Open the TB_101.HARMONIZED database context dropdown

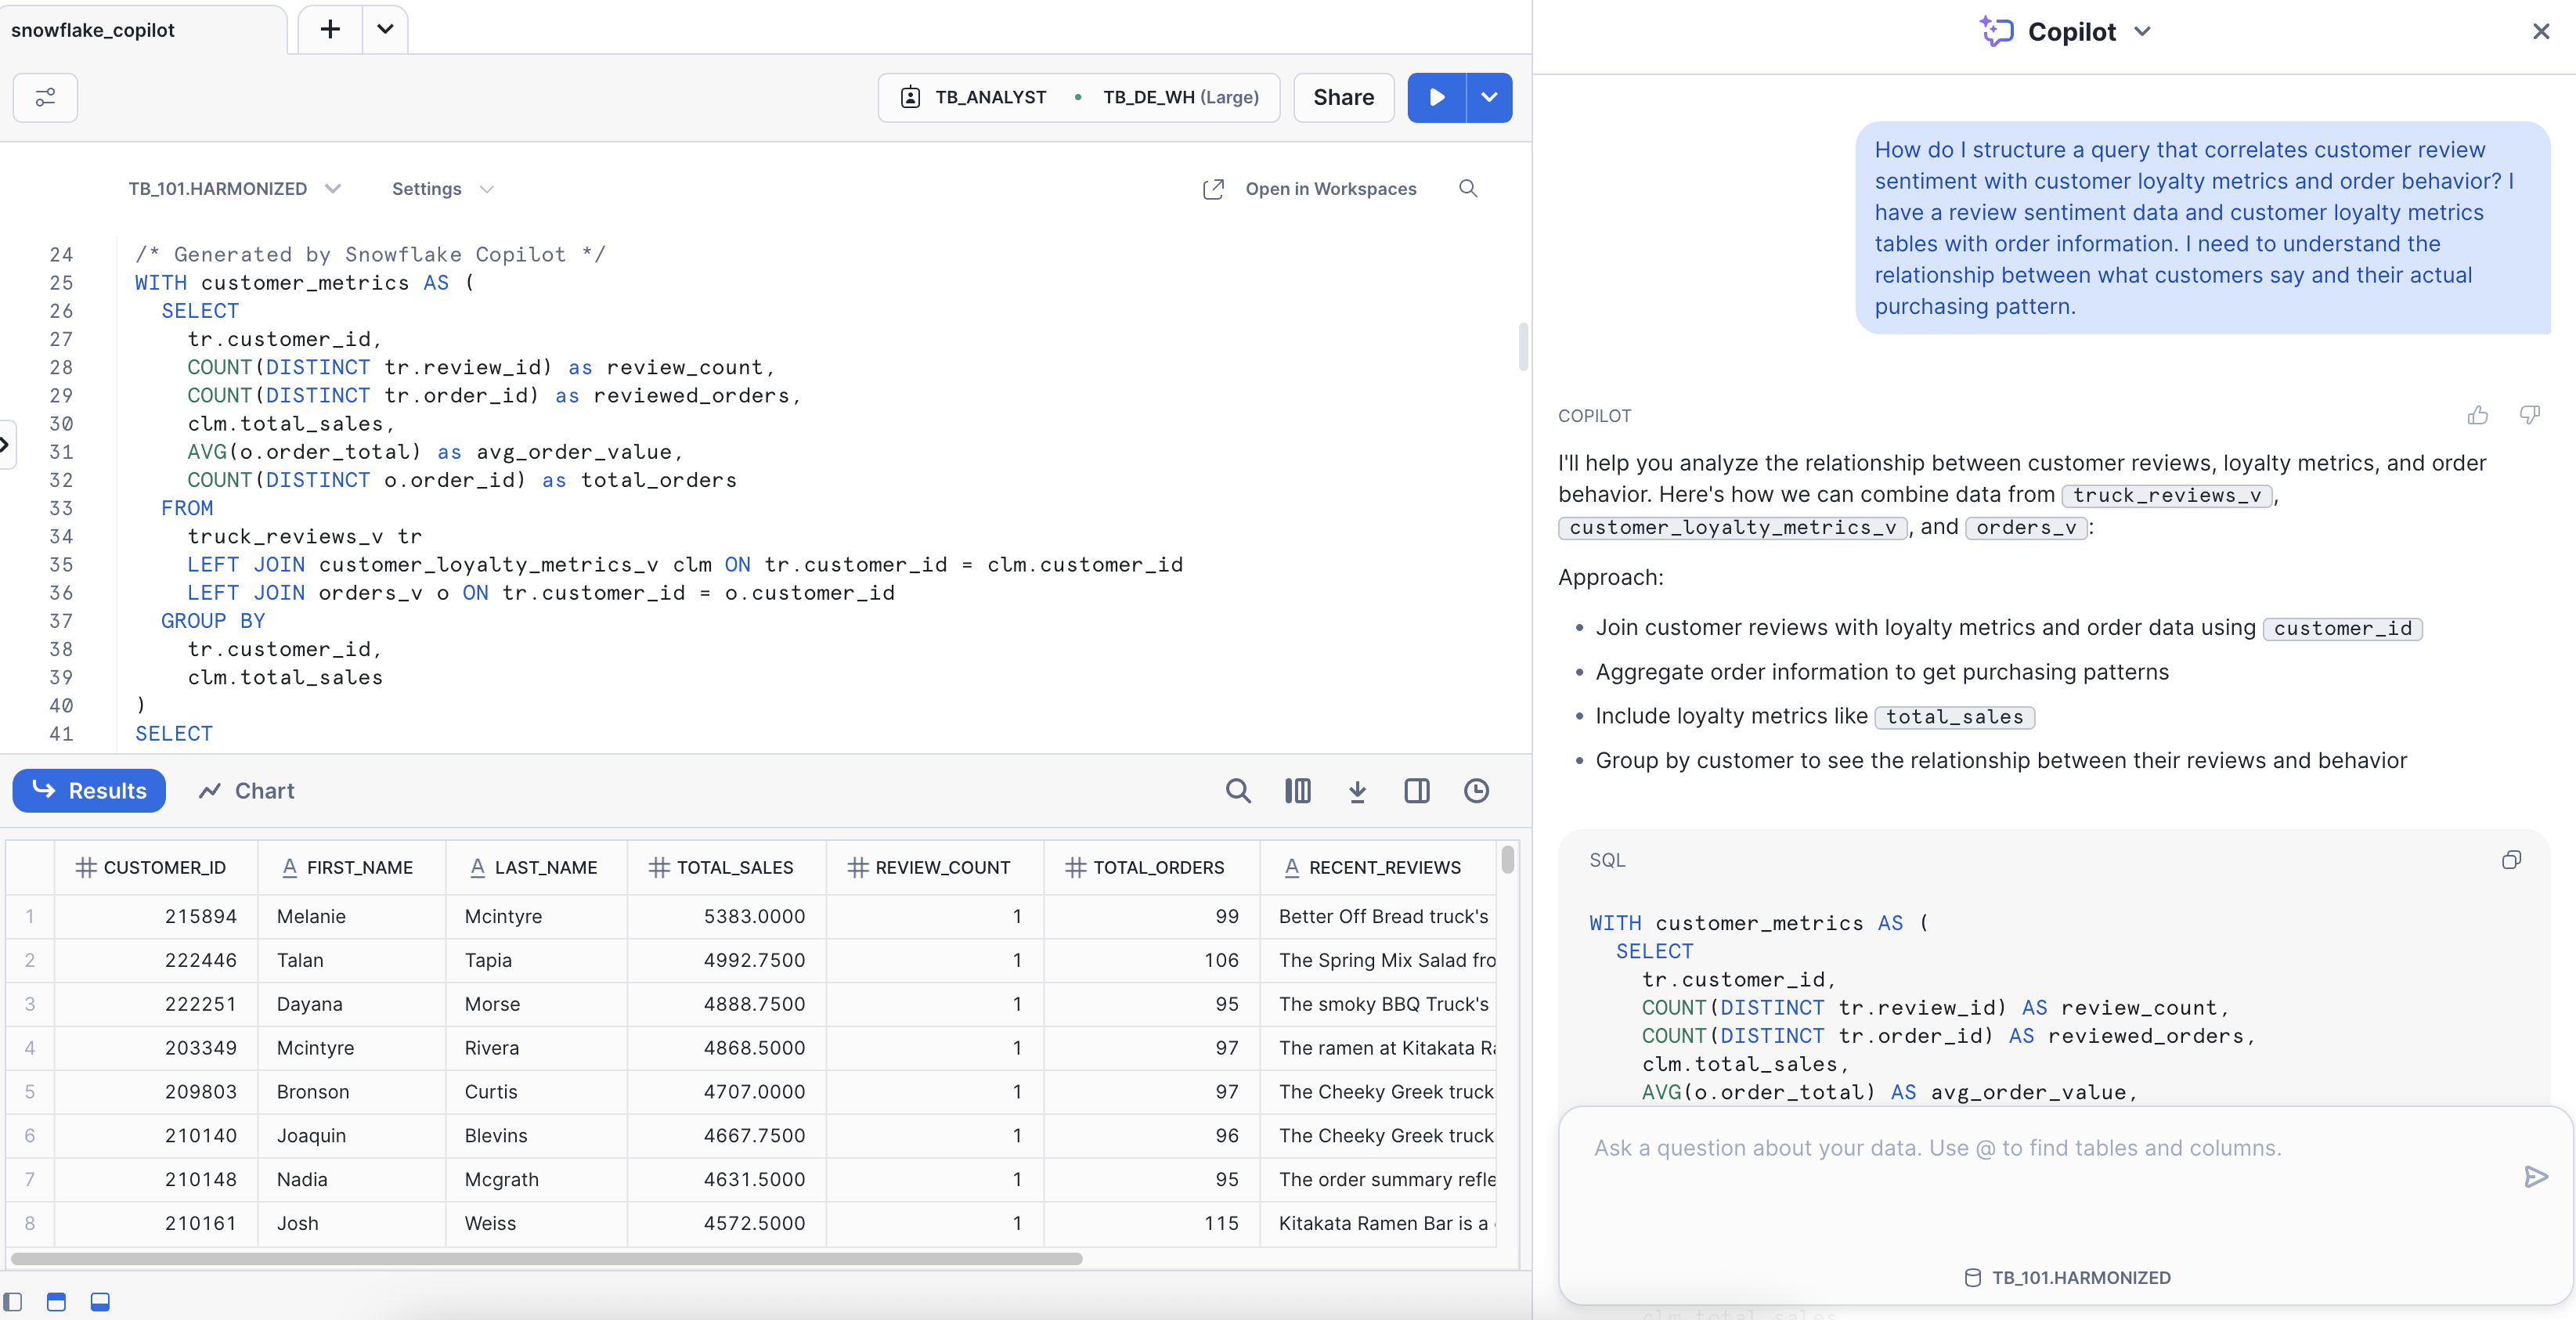point(234,189)
